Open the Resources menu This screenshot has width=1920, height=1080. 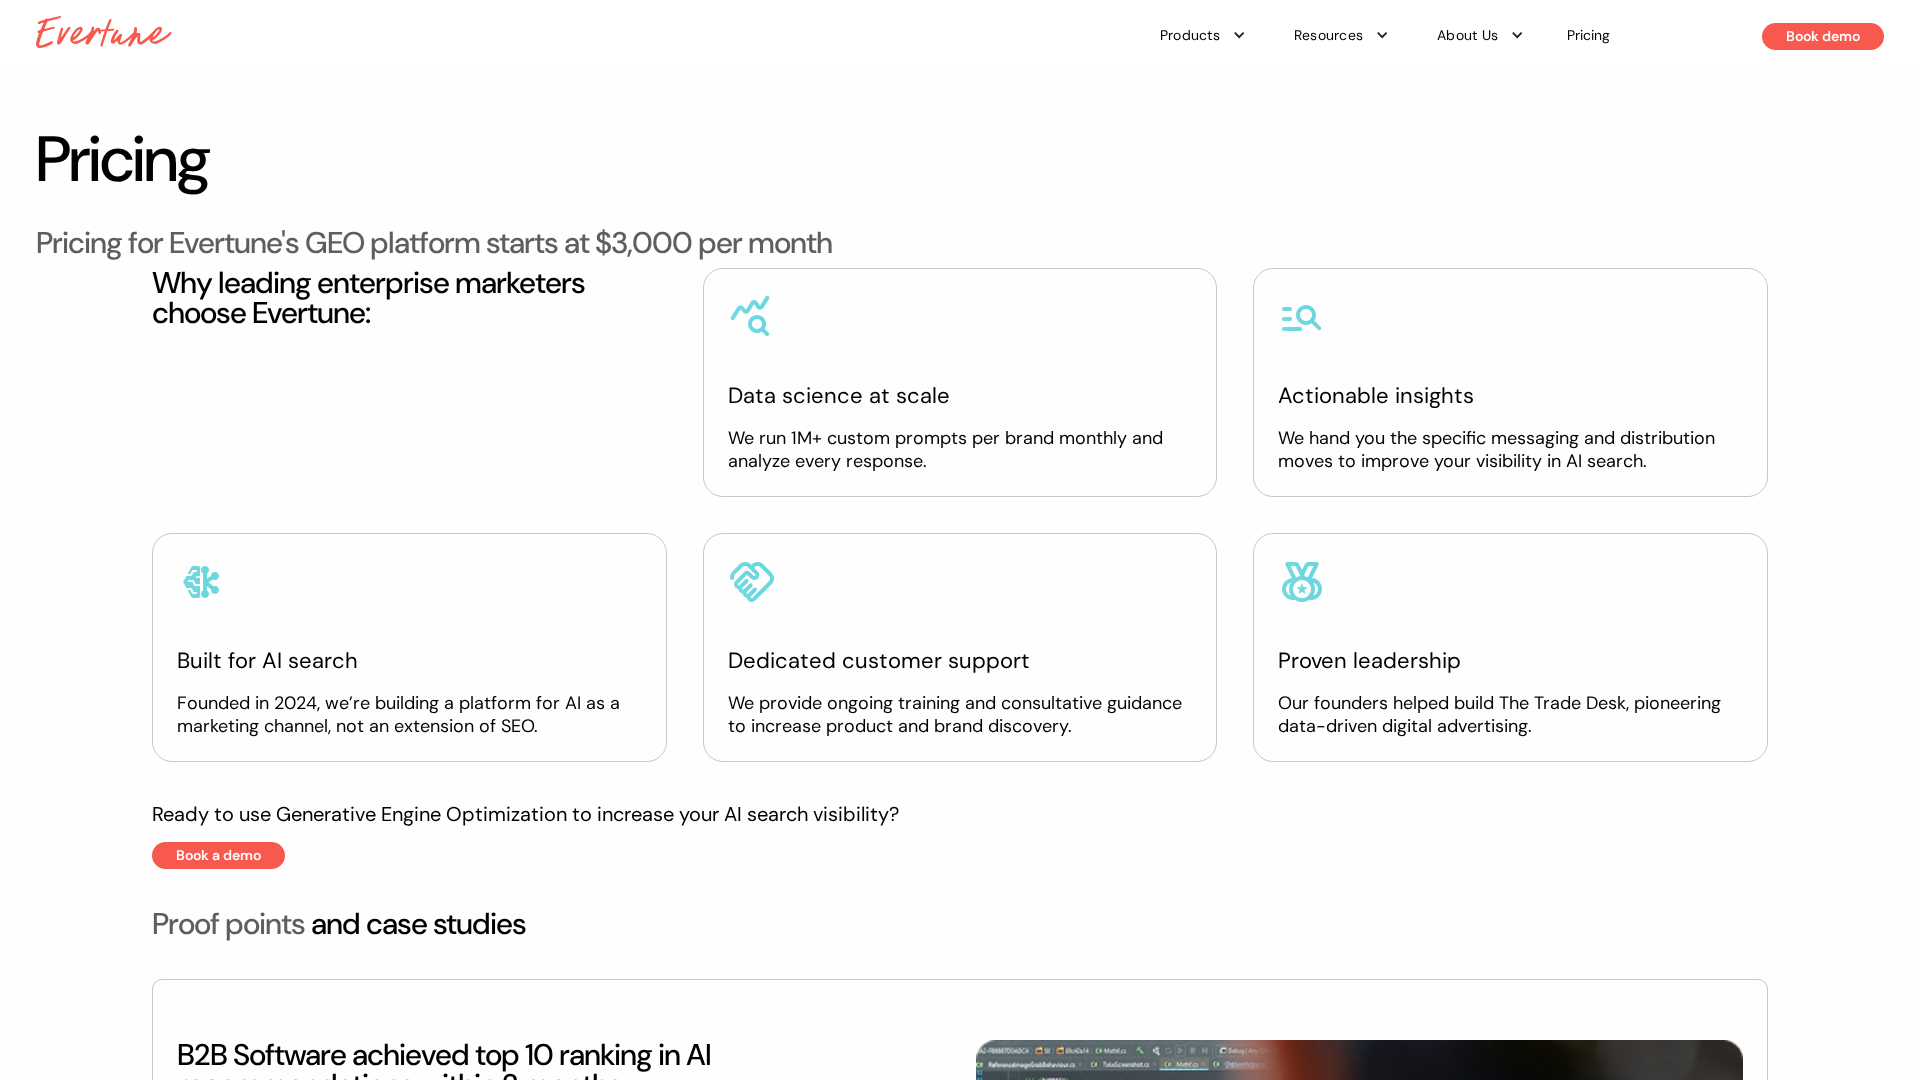(x=1327, y=36)
